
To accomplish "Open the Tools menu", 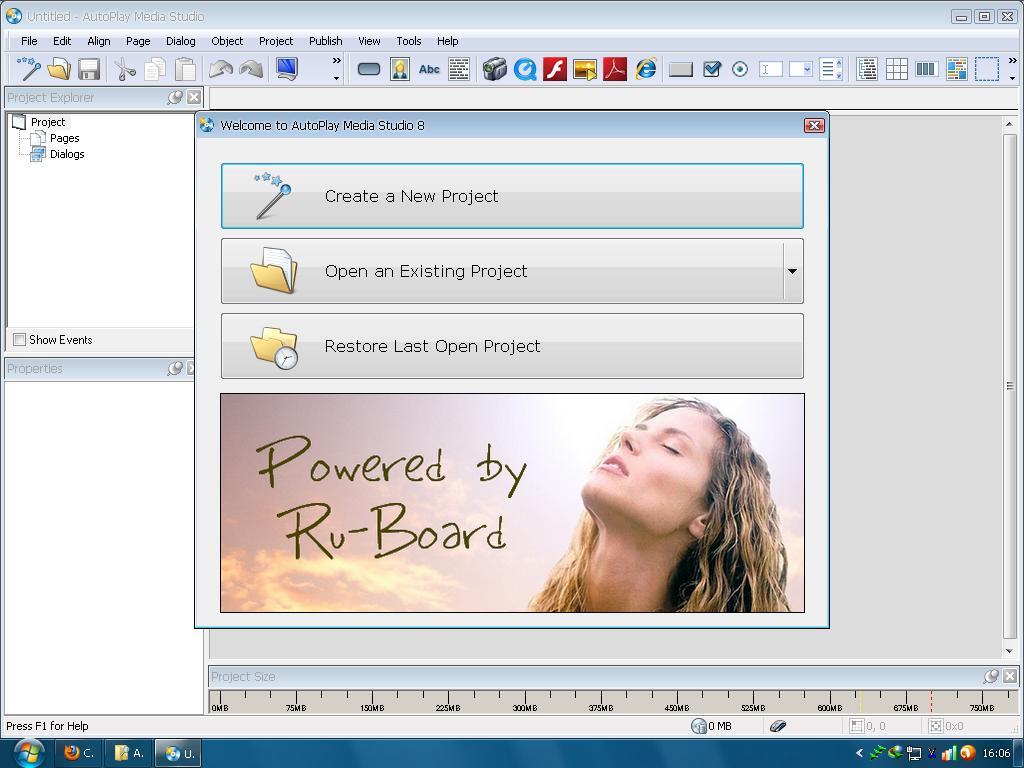I will pyautogui.click(x=409, y=40).
